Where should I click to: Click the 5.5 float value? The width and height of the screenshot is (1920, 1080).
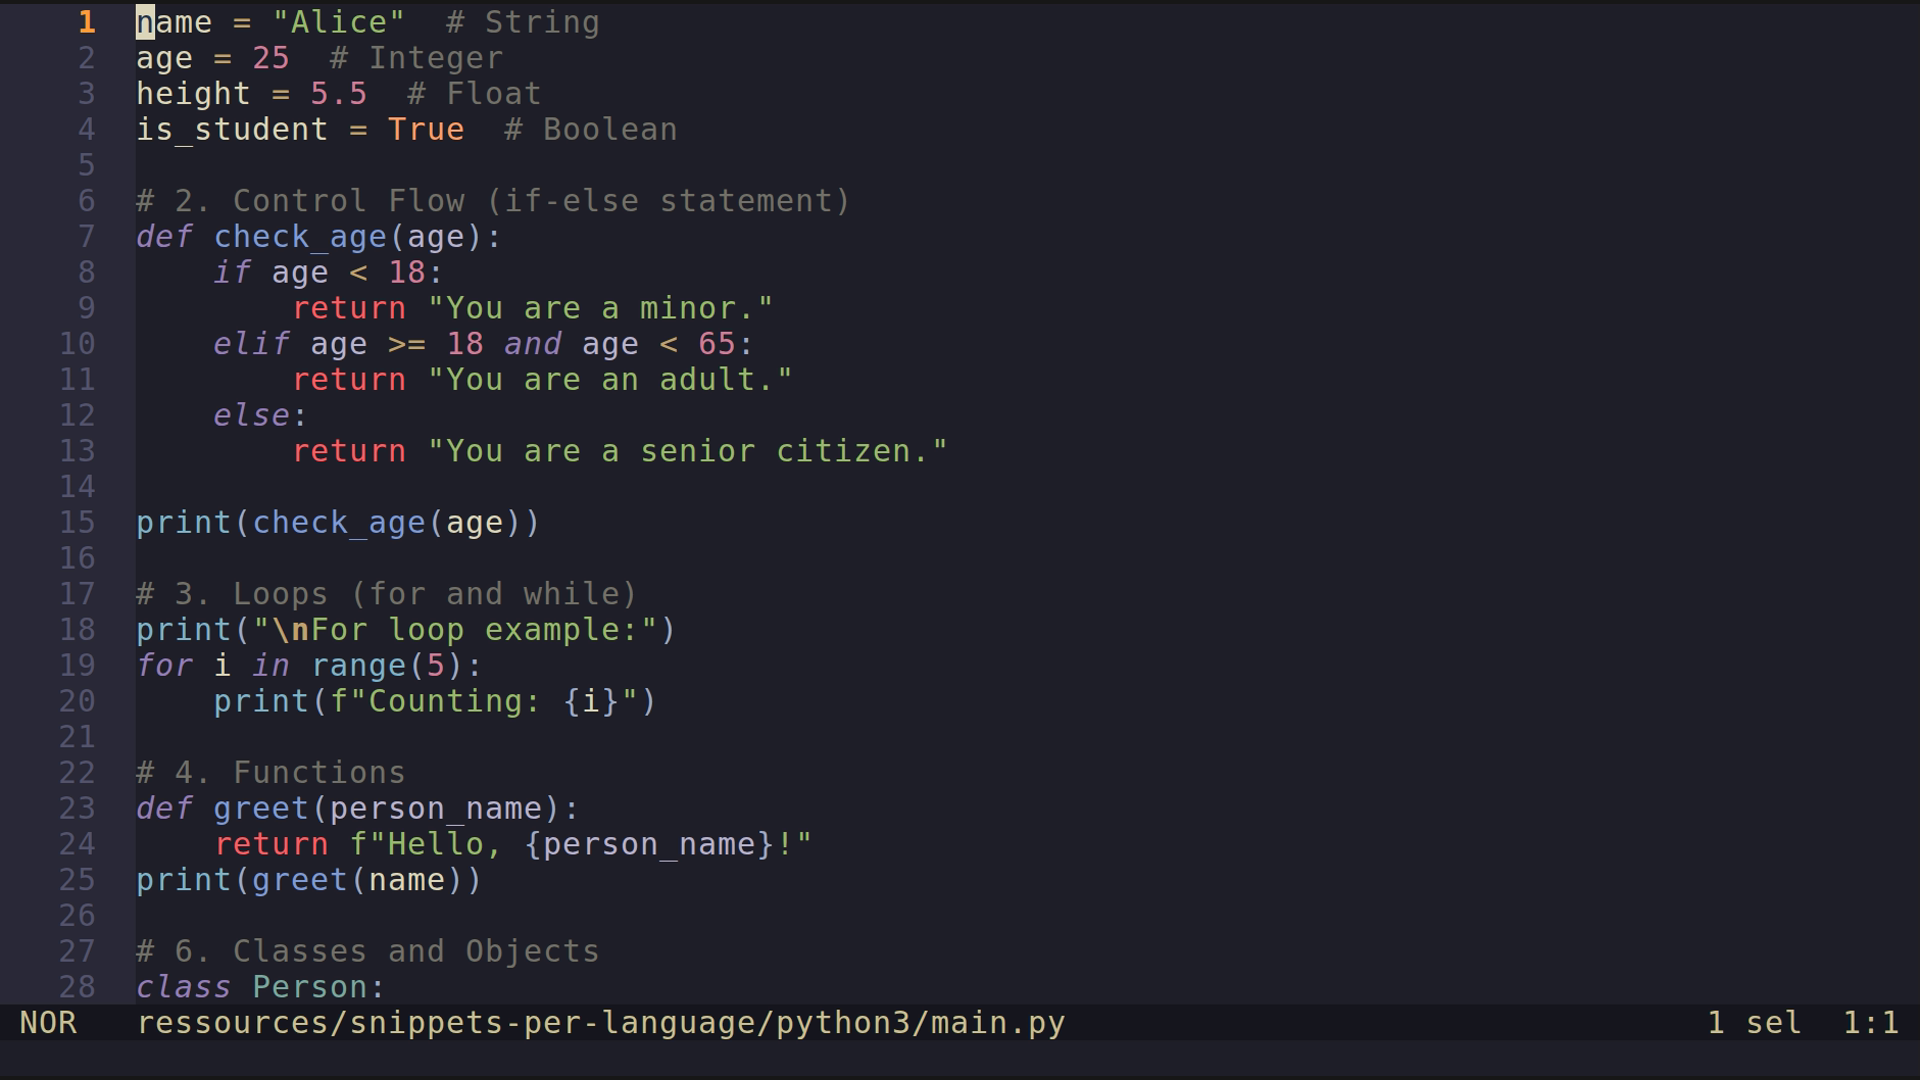[339, 94]
